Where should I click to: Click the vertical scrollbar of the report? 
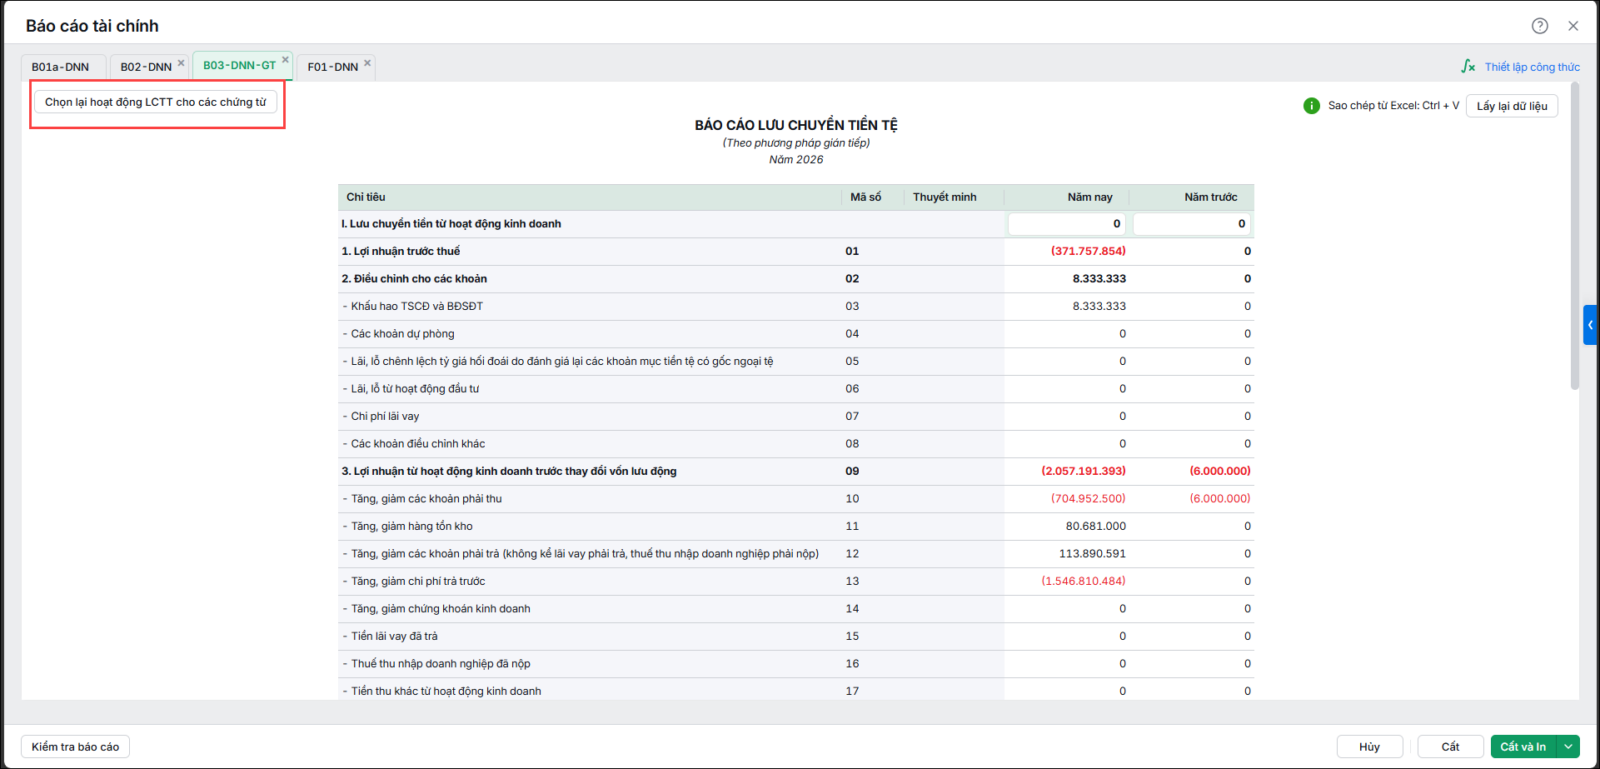tap(1575, 237)
